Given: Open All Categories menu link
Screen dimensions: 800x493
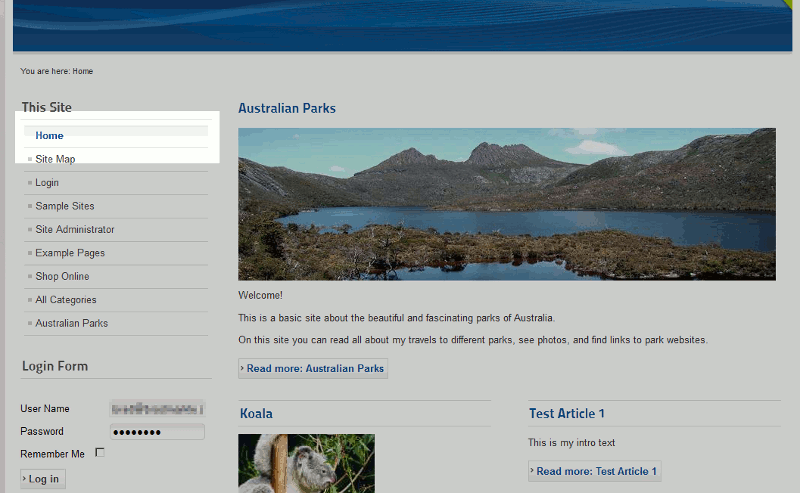Looking at the screenshot, I should point(66,300).
